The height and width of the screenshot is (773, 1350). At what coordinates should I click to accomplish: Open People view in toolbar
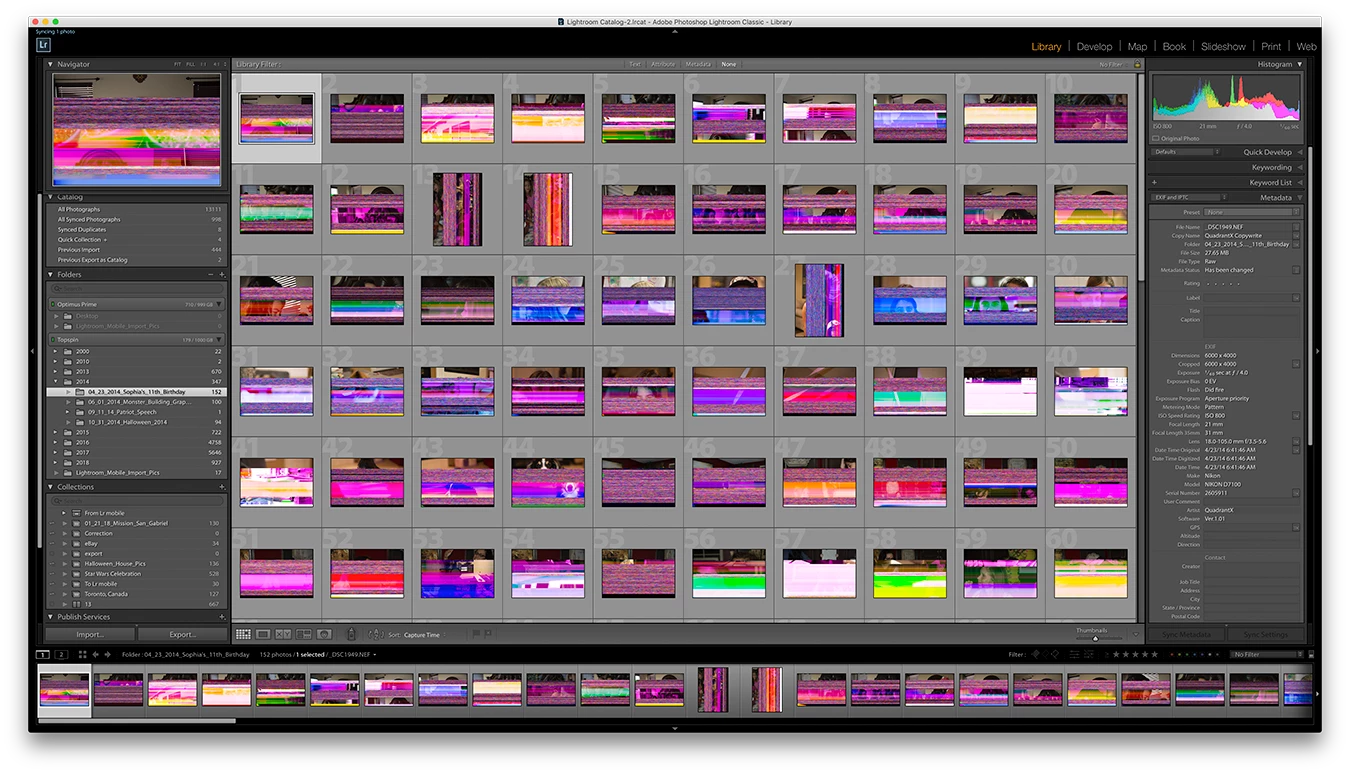coord(324,634)
